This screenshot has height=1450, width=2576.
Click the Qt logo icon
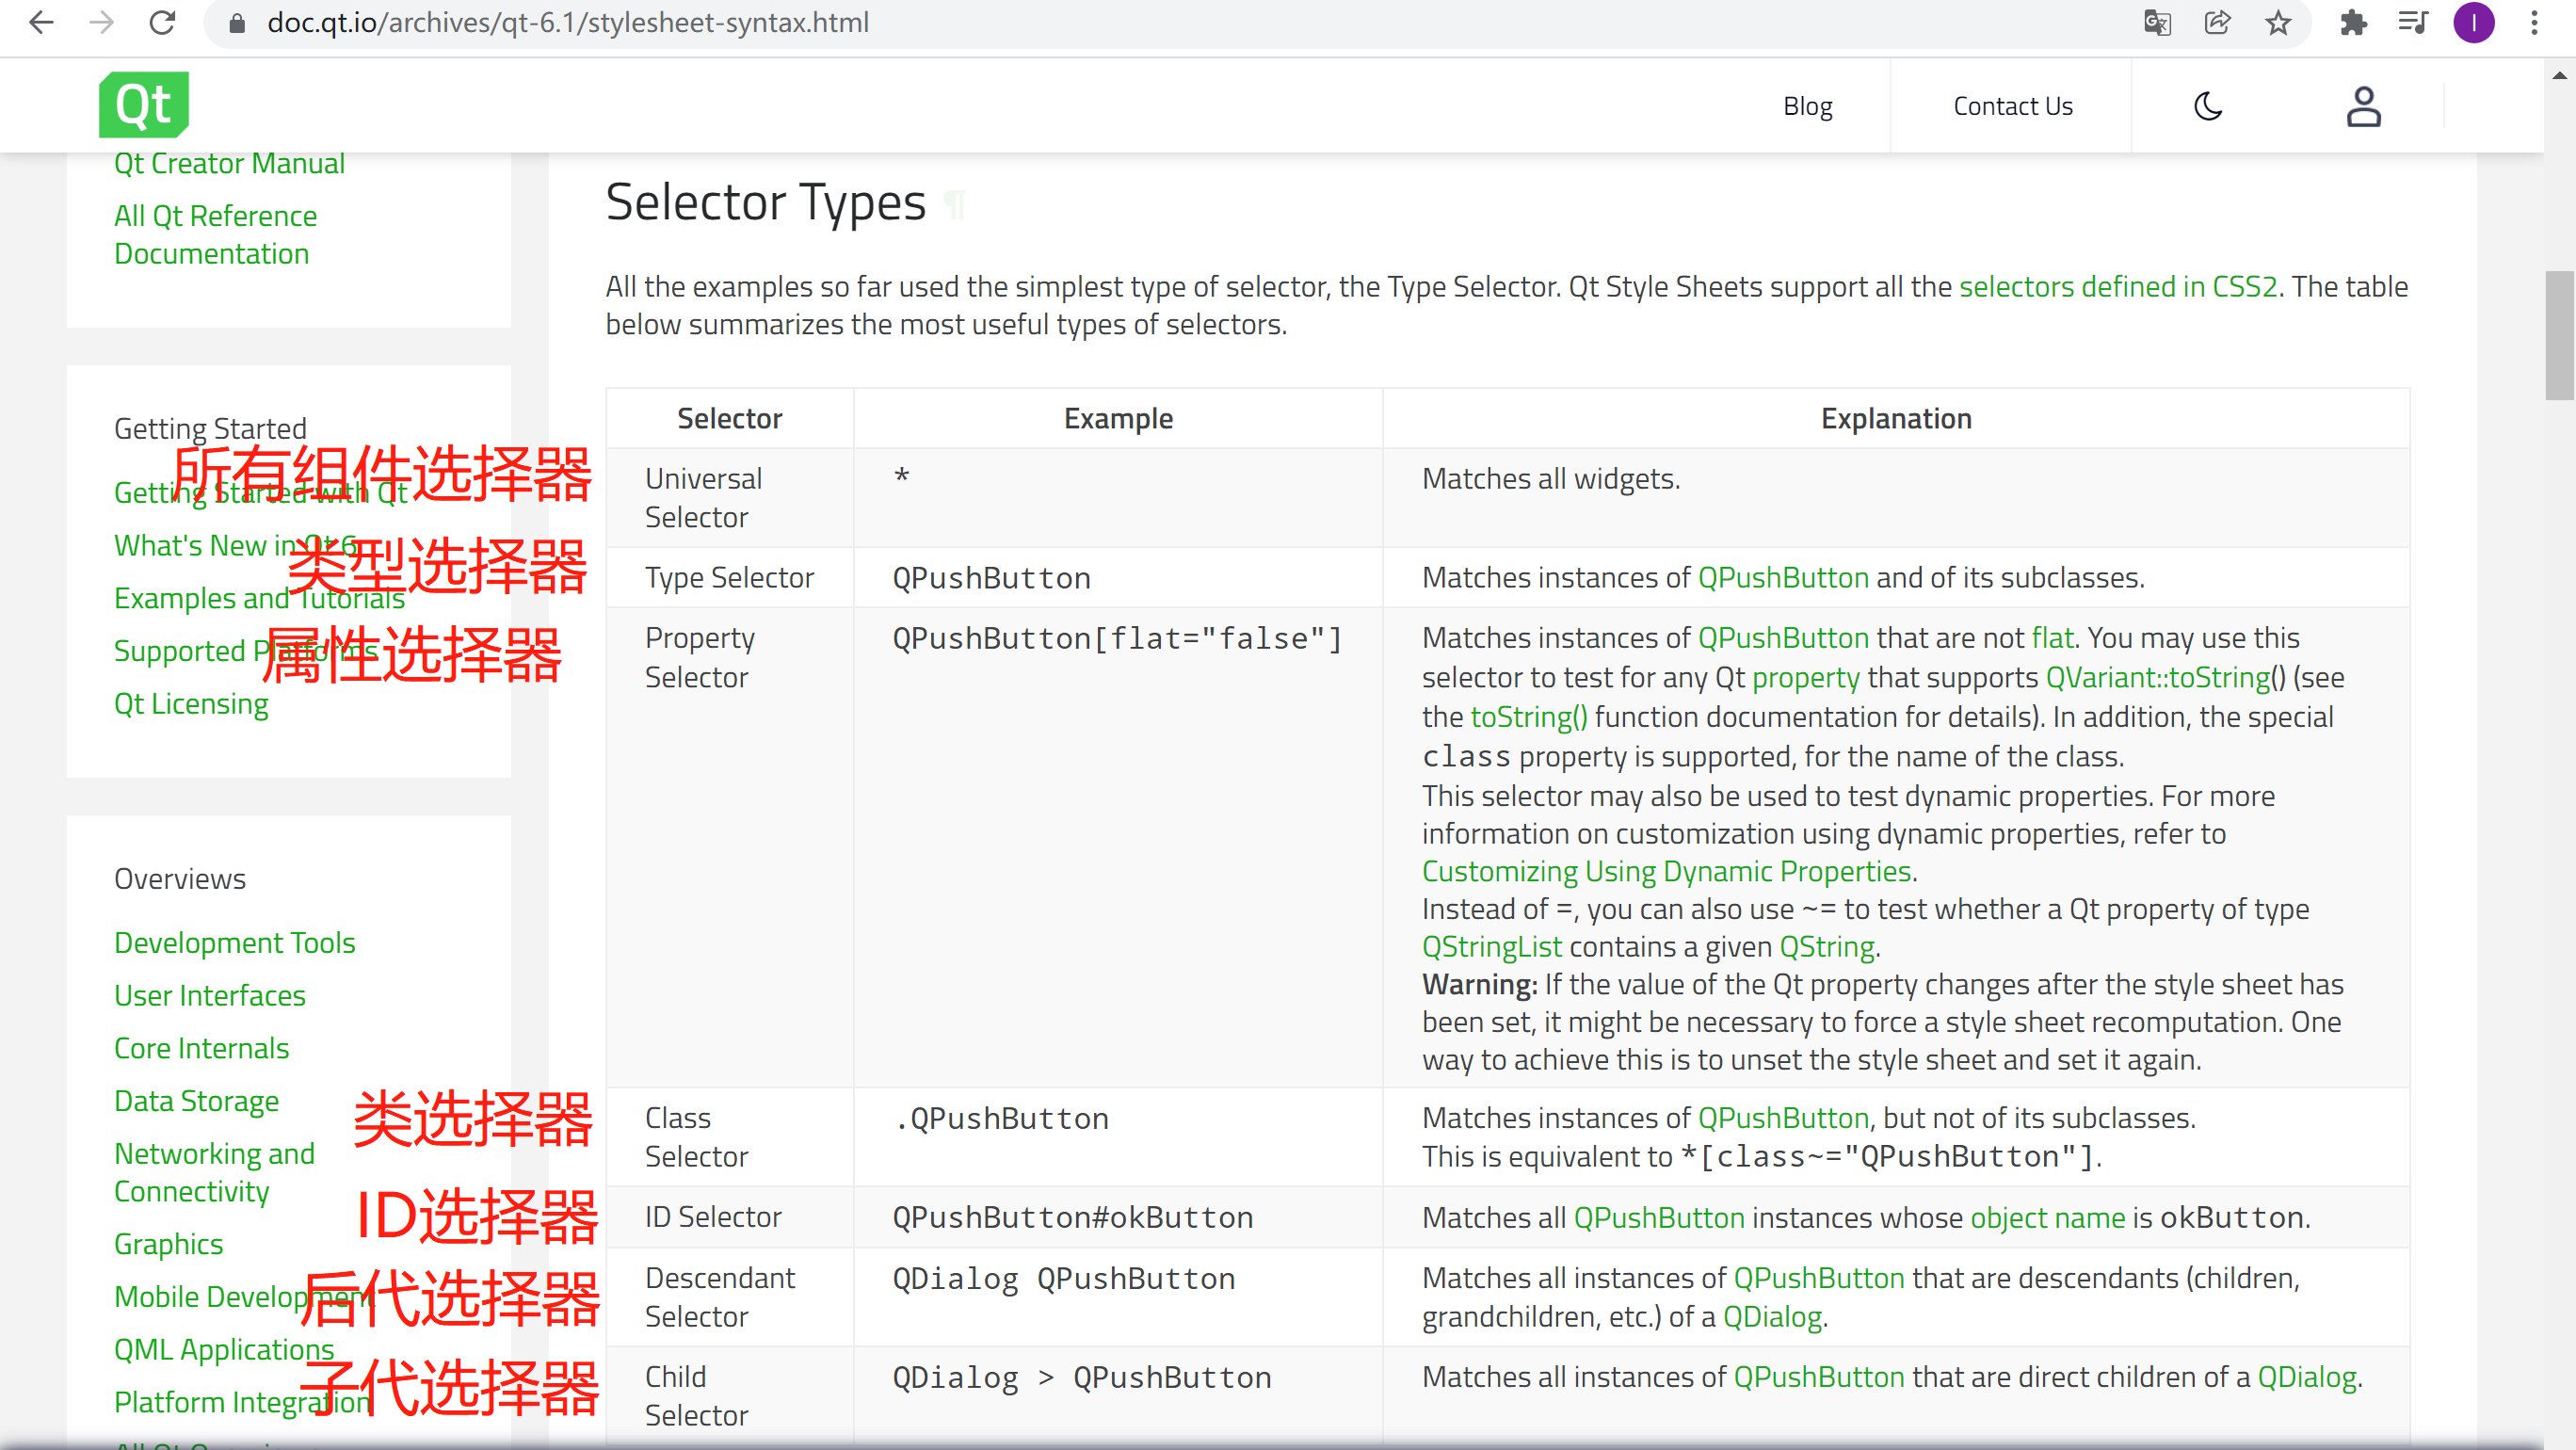pyautogui.click(x=143, y=104)
